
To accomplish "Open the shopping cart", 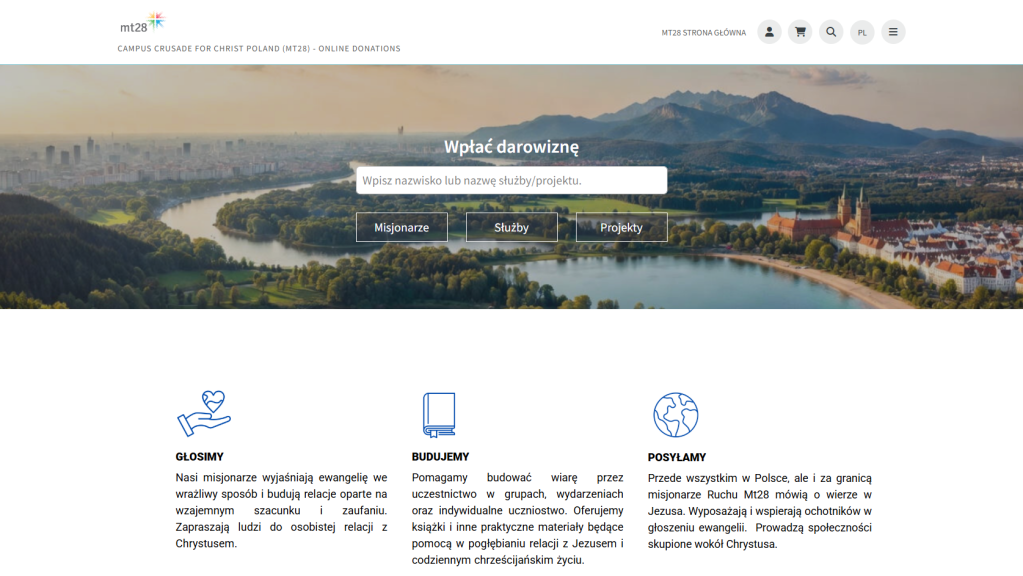I will point(800,32).
